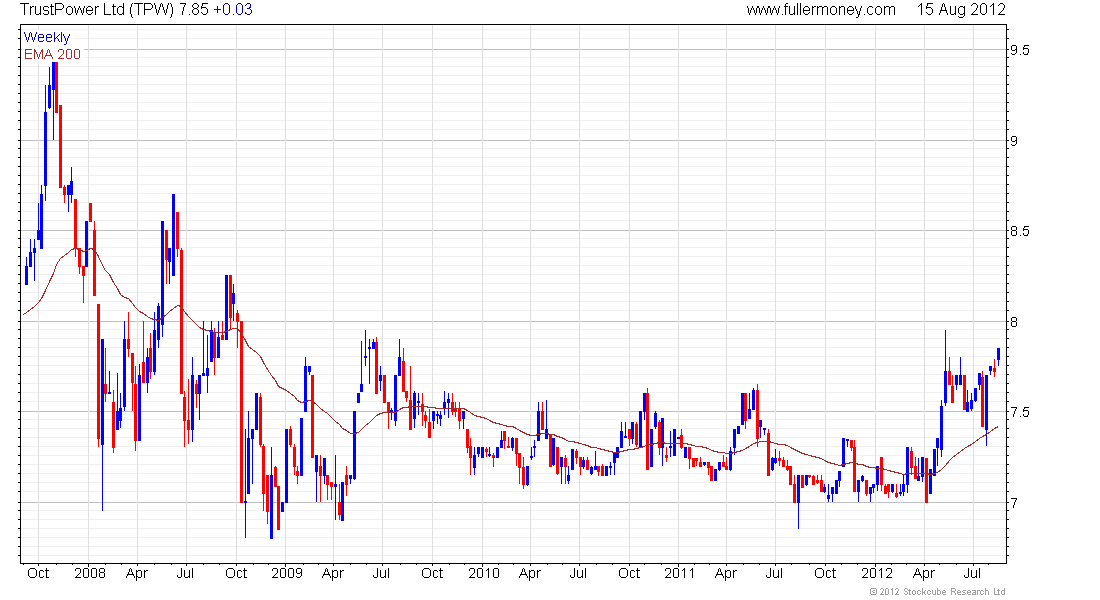Click the "EMA 200" legend label

(52, 54)
